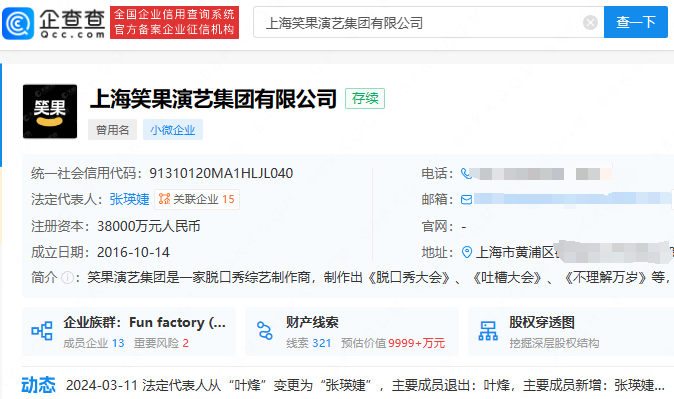Image resolution: width=674 pixels, height=399 pixels.
Task: Click the 存续 status tag
Action: 365,98
